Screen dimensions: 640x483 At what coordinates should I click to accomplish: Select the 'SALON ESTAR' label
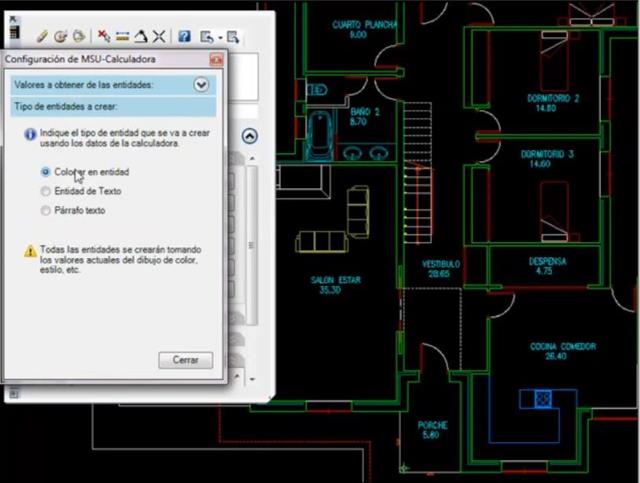coord(336,280)
